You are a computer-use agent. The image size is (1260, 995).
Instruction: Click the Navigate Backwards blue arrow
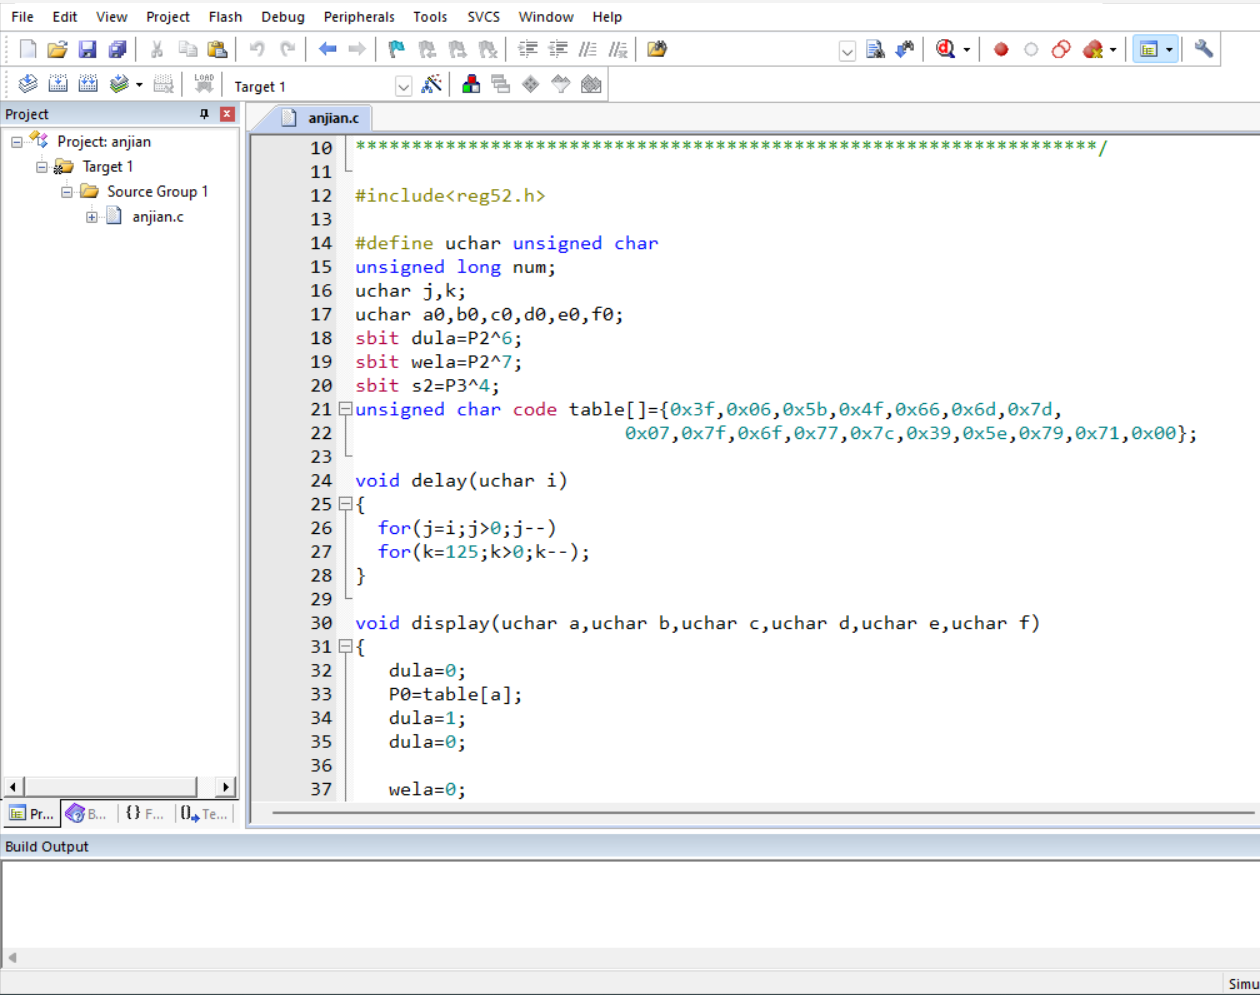(x=327, y=49)
